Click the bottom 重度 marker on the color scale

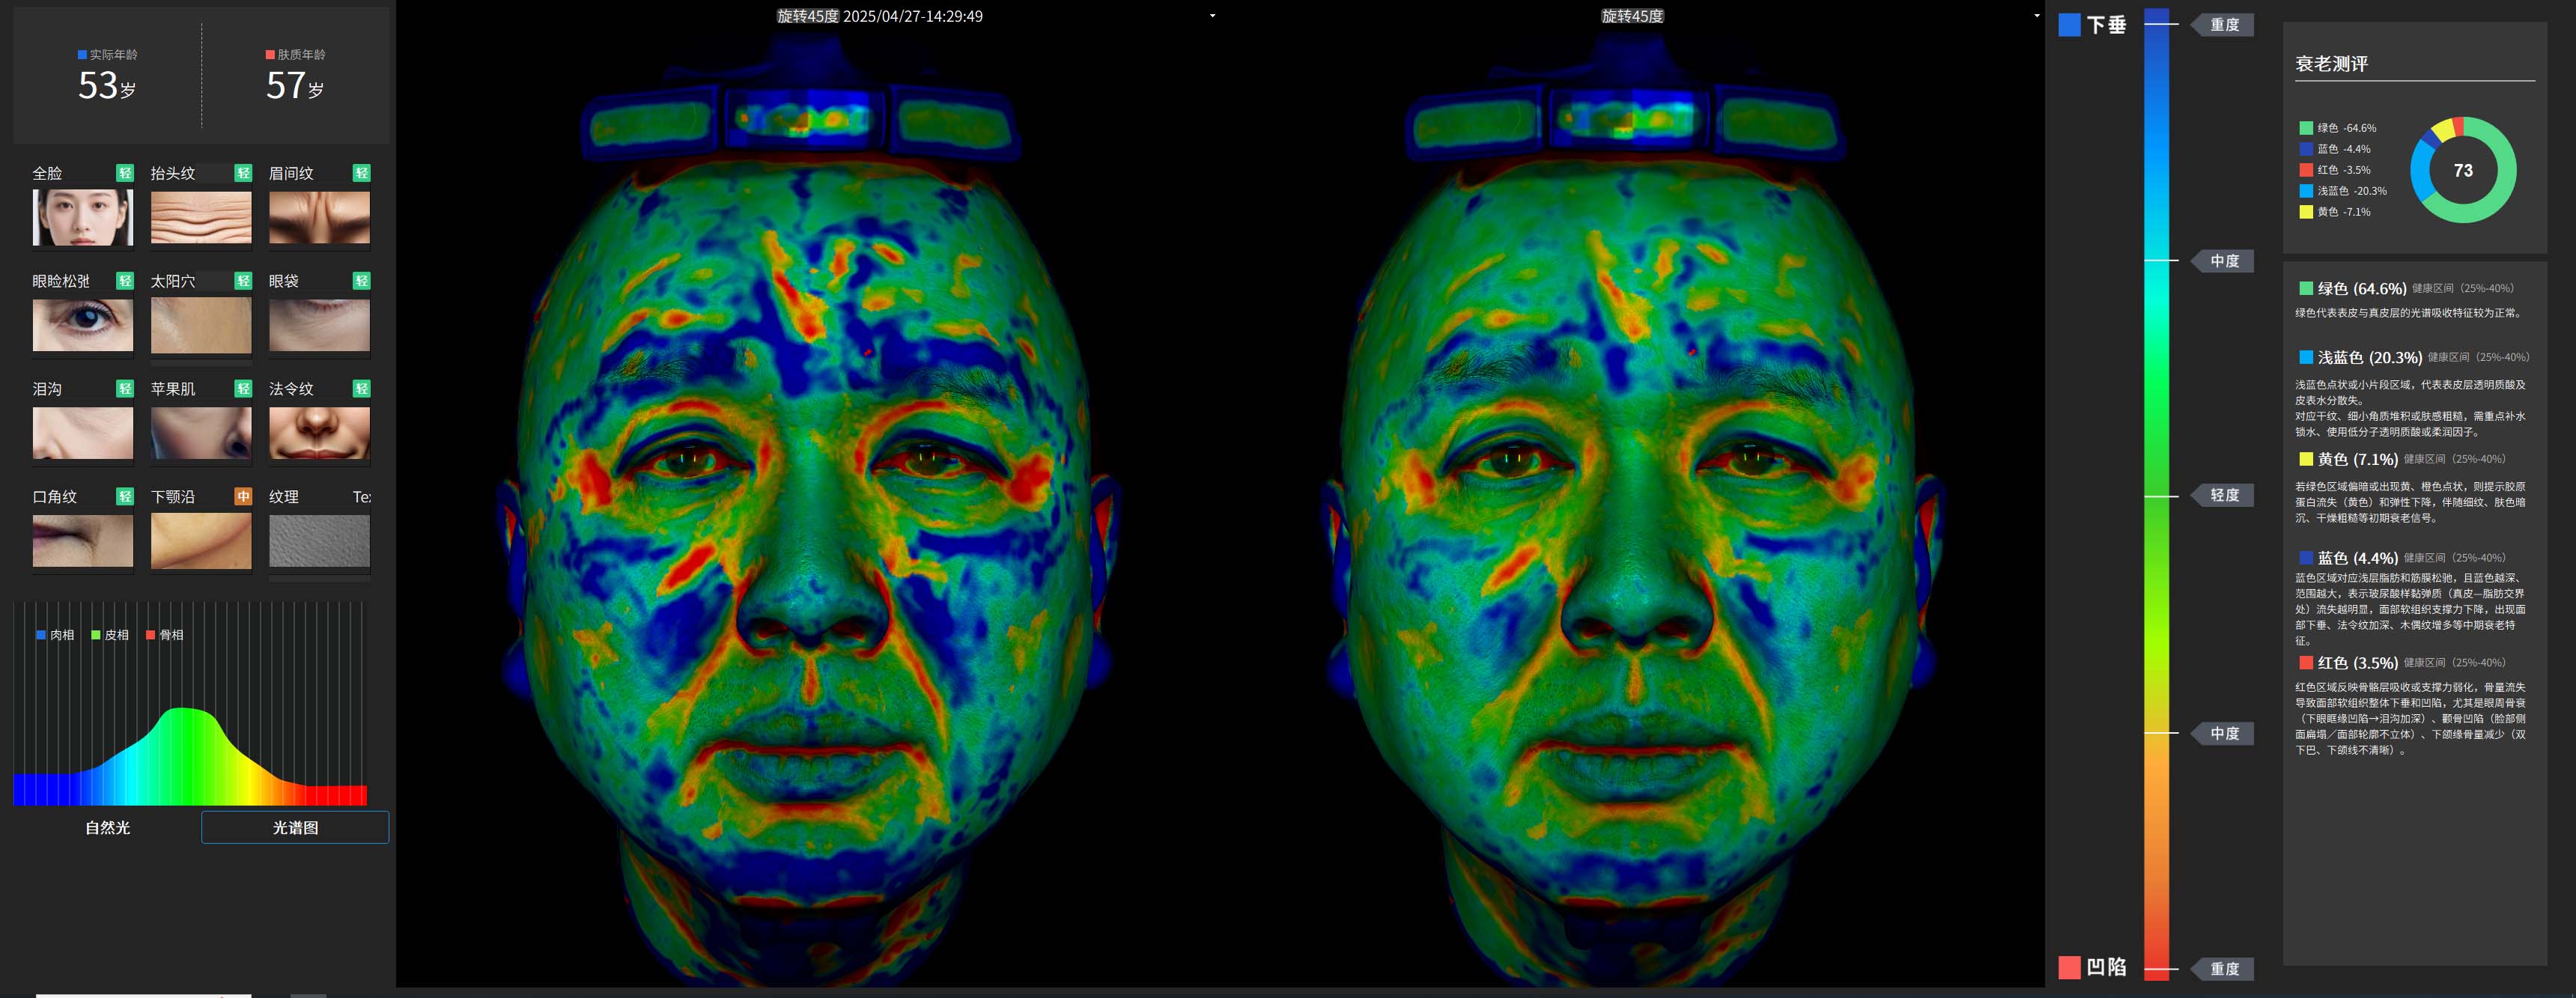[2223, 969]
